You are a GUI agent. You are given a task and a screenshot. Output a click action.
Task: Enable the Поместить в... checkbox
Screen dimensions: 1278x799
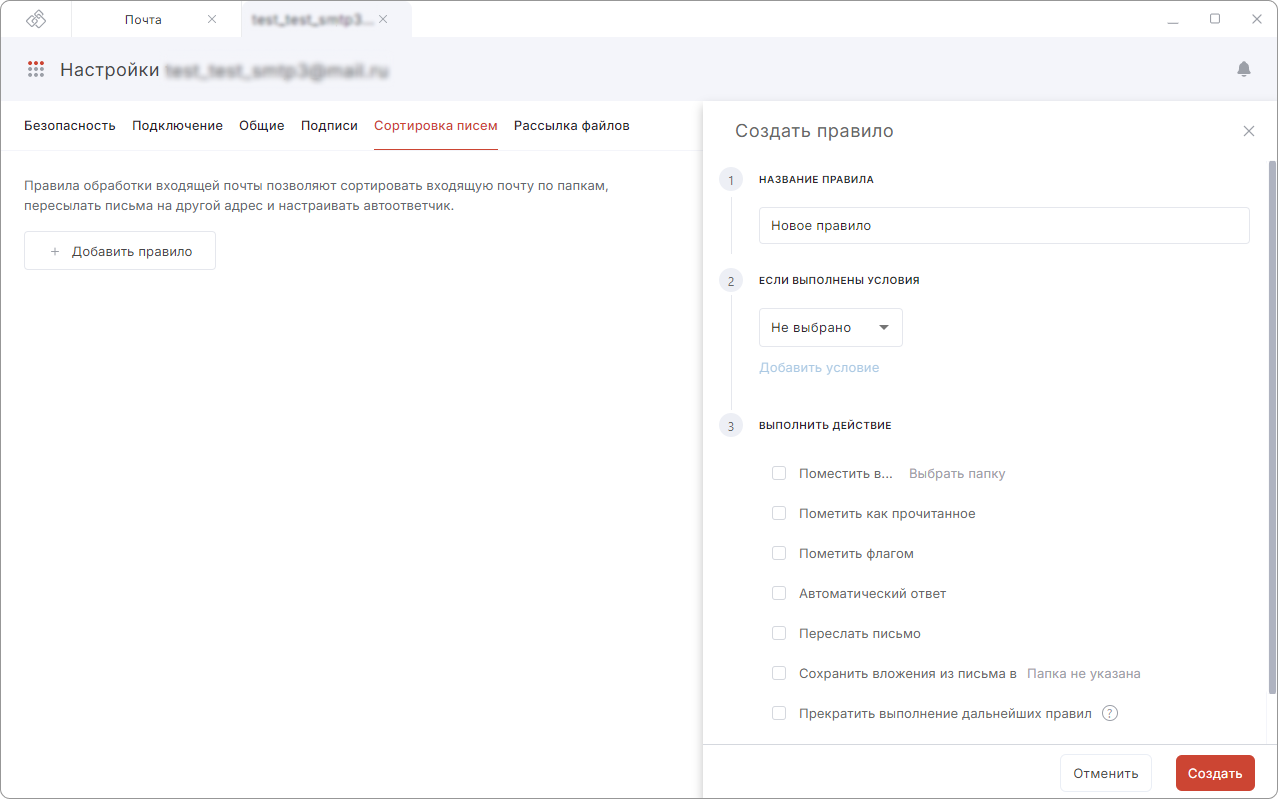[779, 473]
